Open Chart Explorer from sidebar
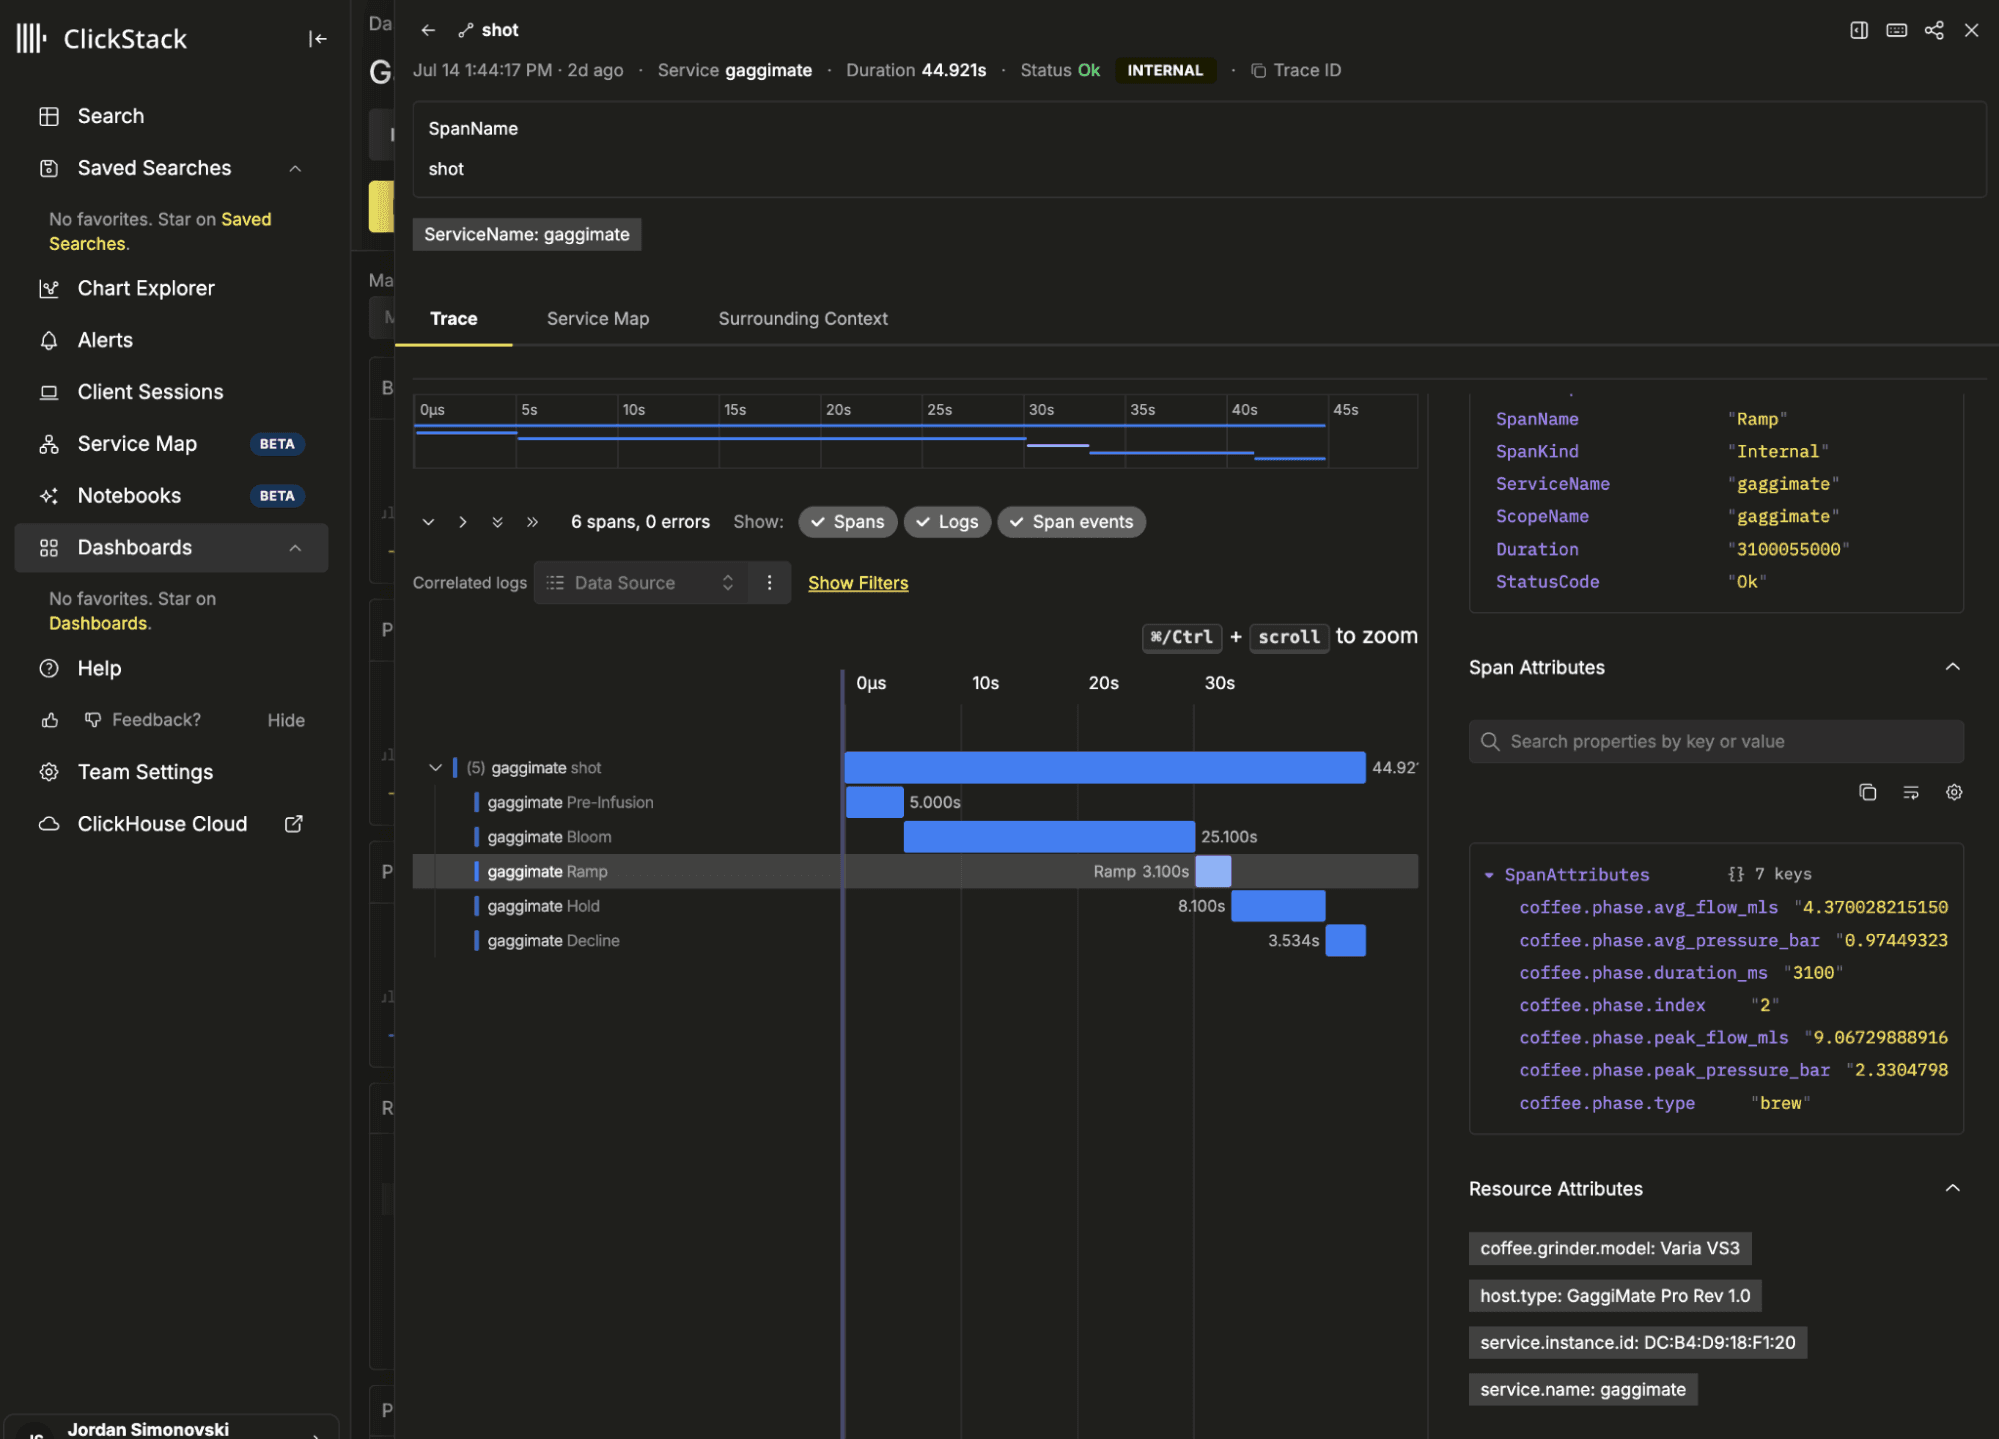This screenshot has height=1439, width=1999. [x=146, y=288]
